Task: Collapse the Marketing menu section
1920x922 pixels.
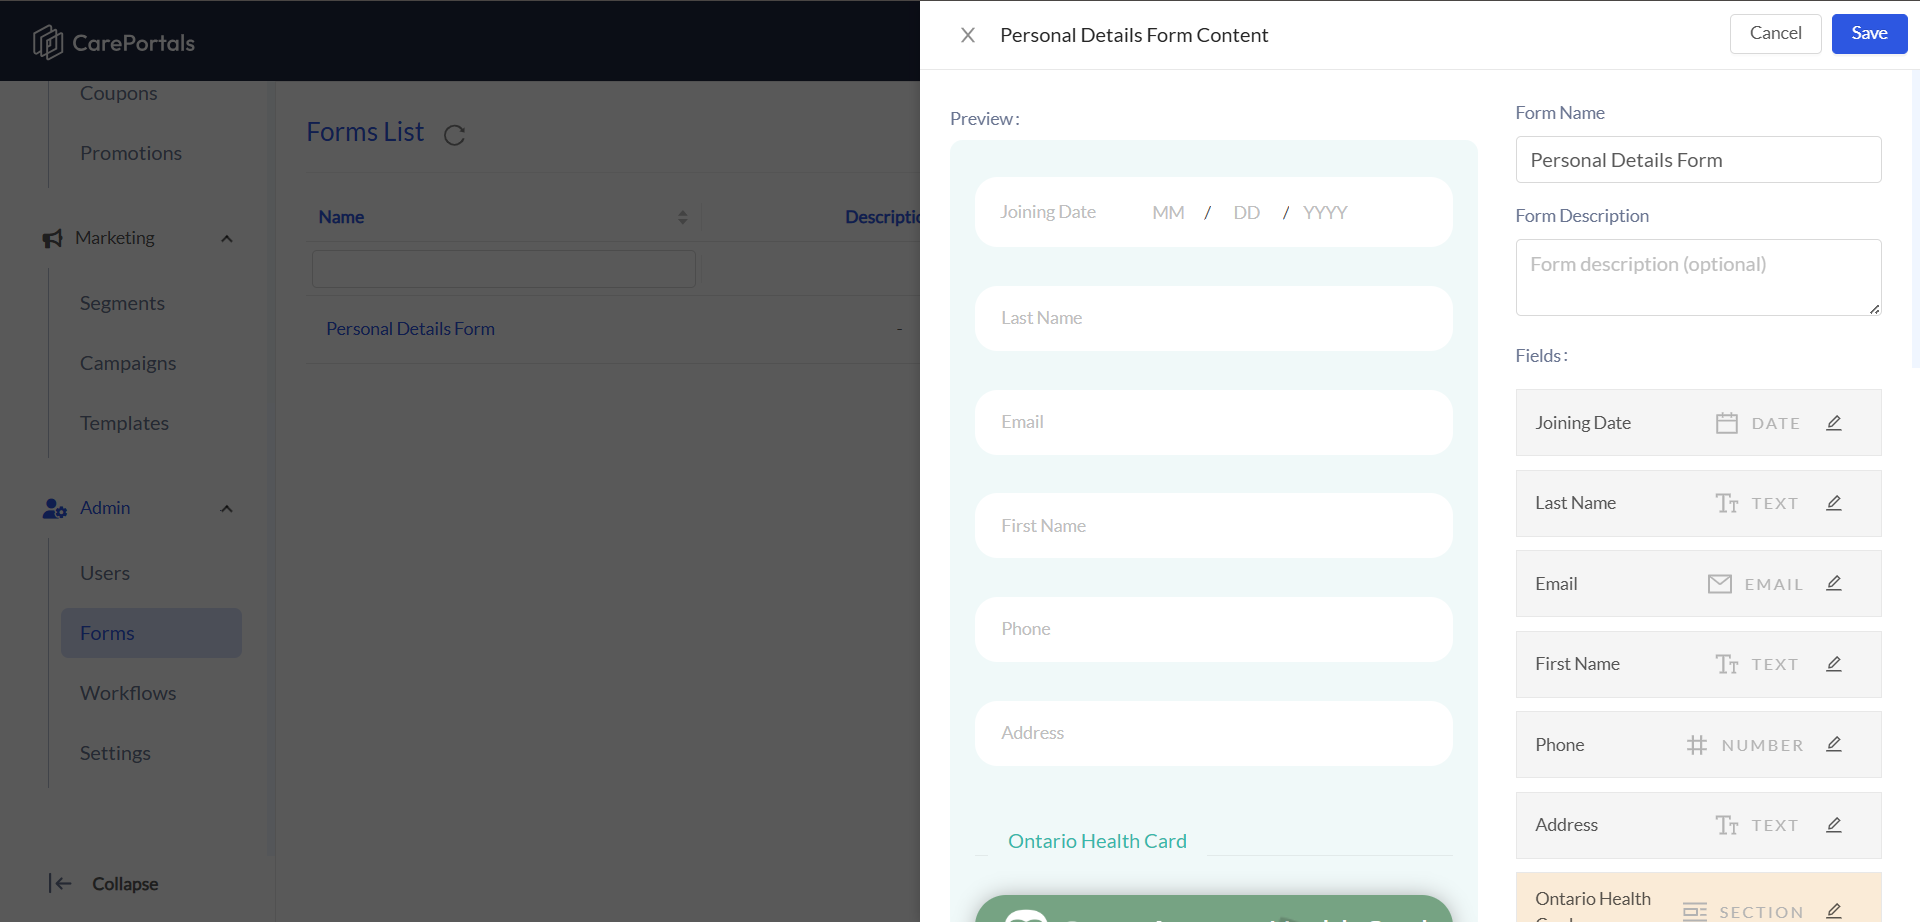Action: pyautogui.click(x=227, y=238)
